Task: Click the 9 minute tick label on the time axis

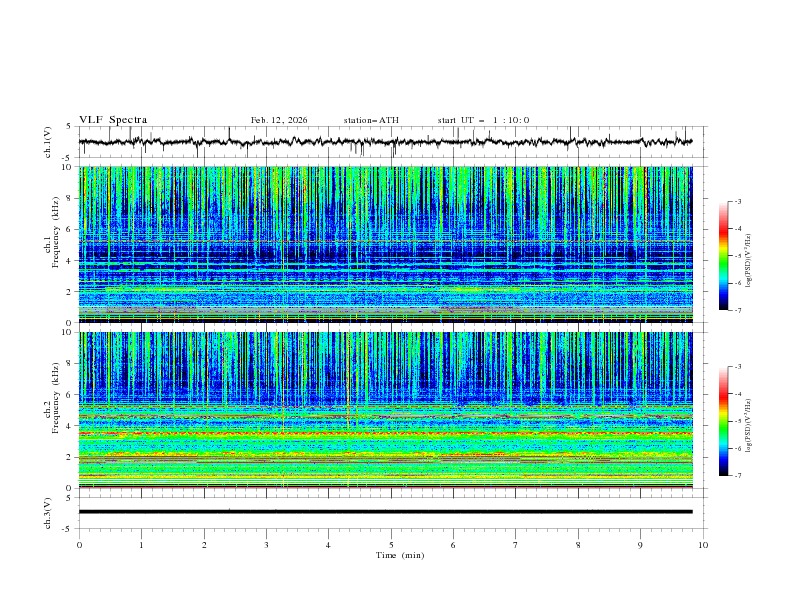Action: [640, 544]
